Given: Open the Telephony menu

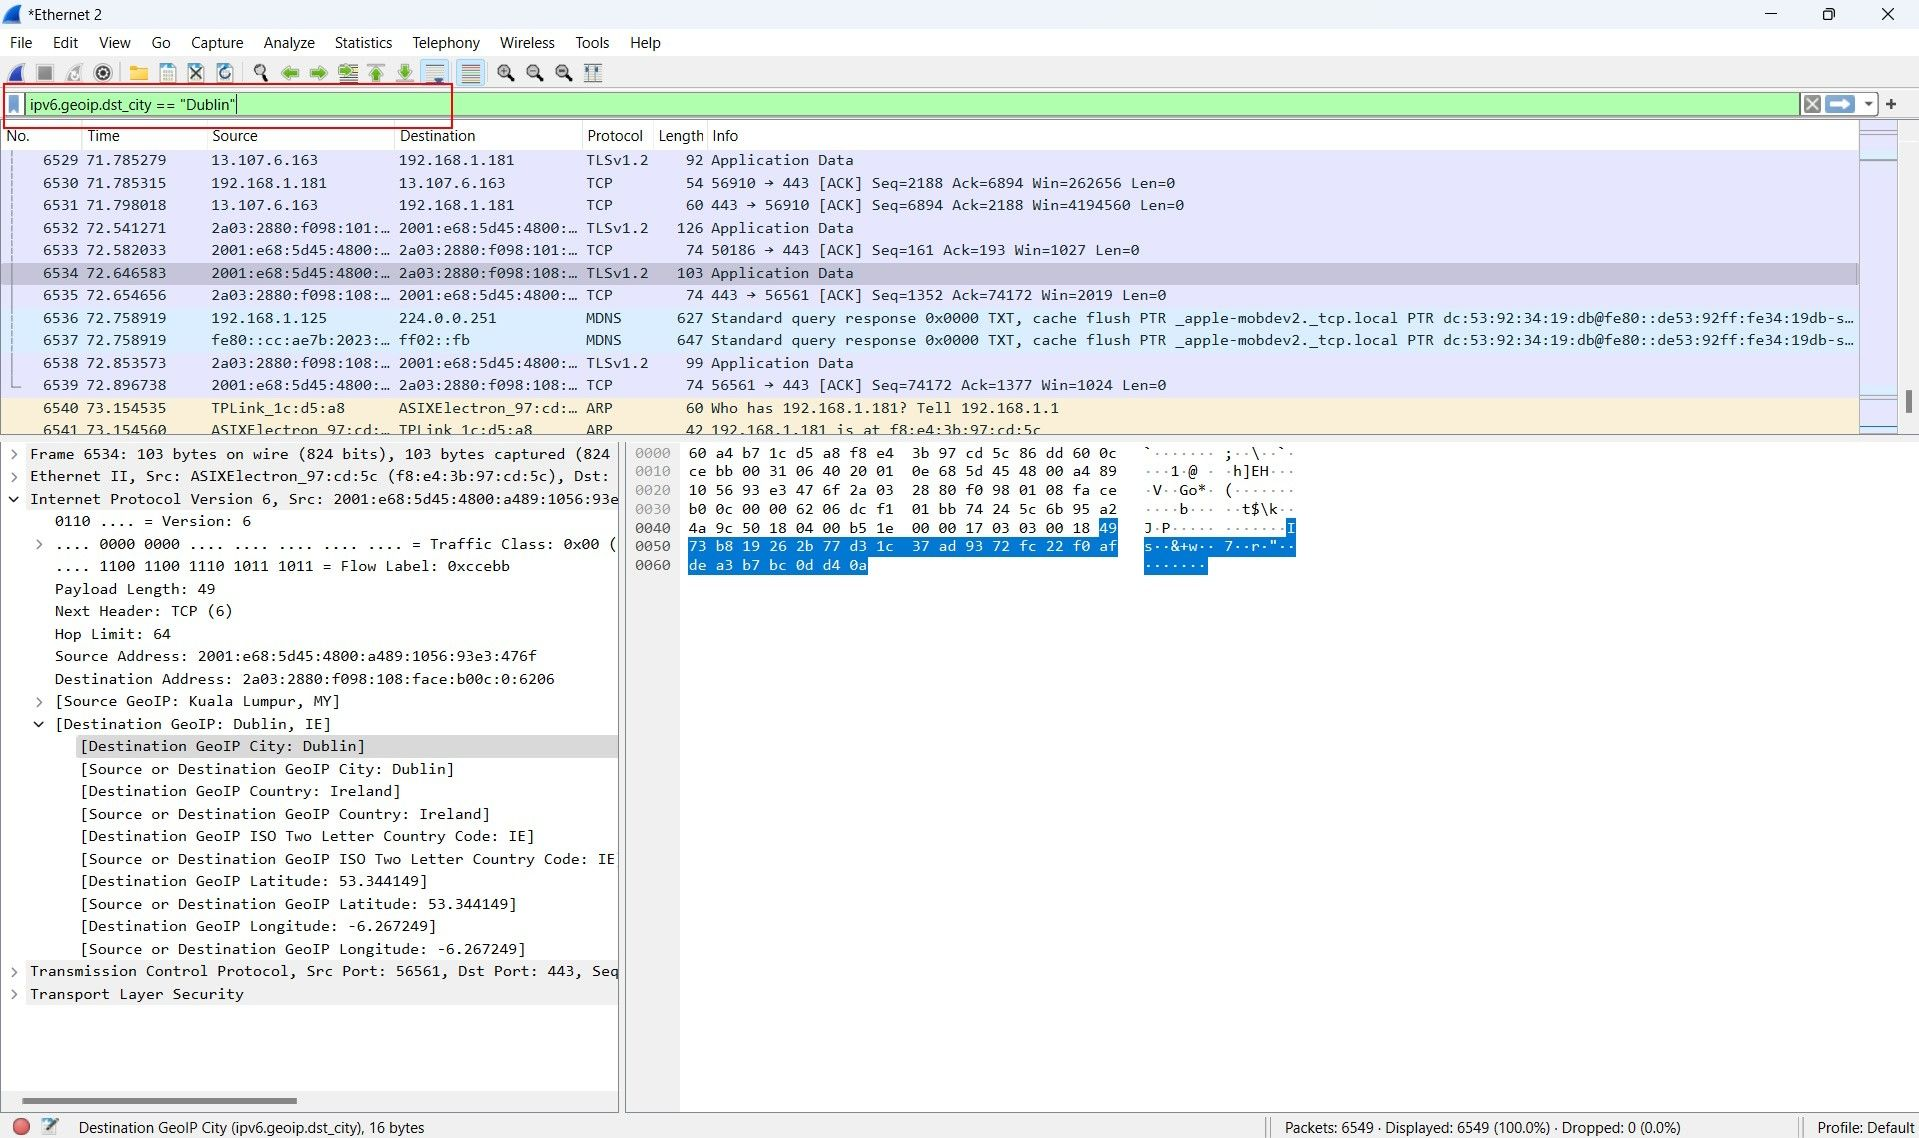Looking at the screenshot, I should tap(445, 43).
